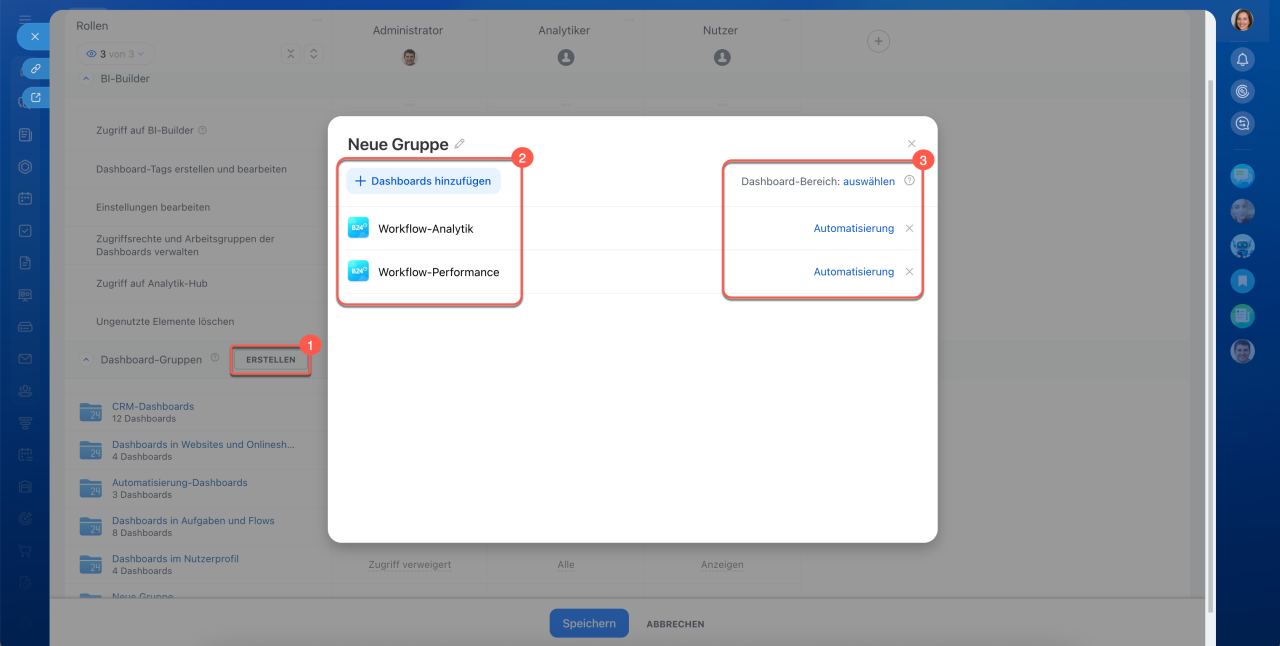Open the Automatisierung-Dashboards group
This screenshot has height=646, width=1280.
pos(180,483)
